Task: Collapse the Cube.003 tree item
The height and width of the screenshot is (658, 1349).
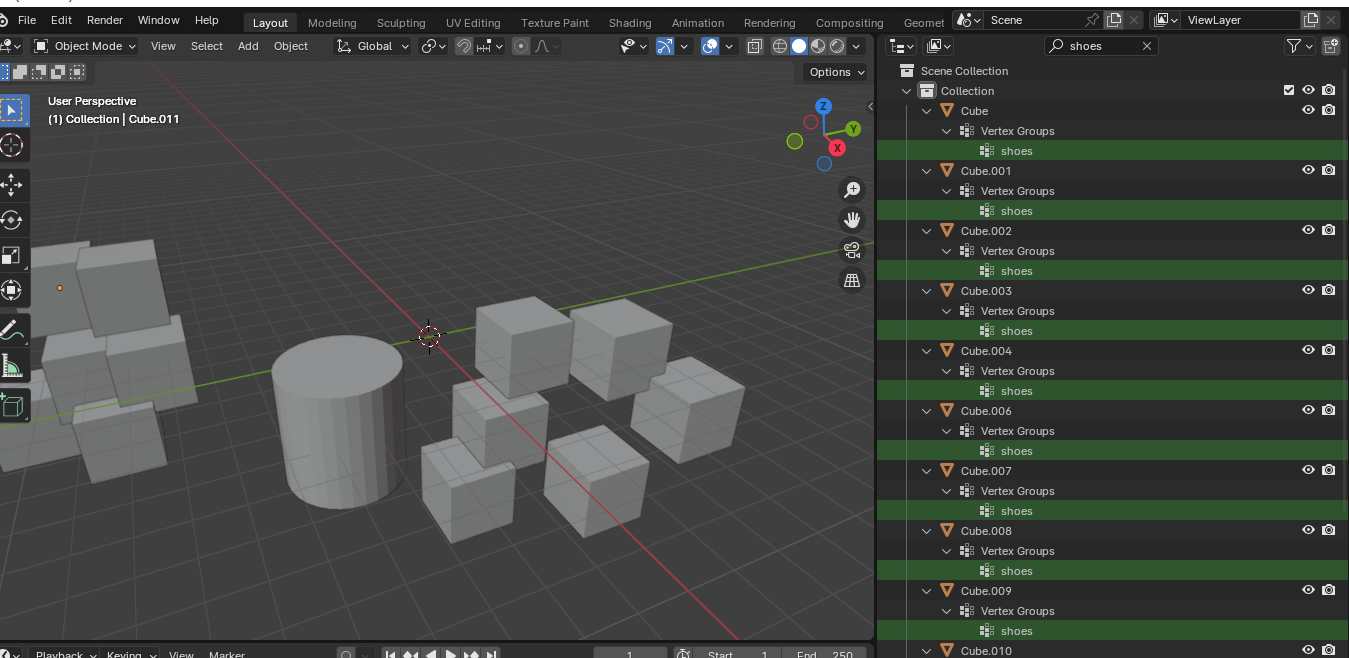Action: click(927, 291)
